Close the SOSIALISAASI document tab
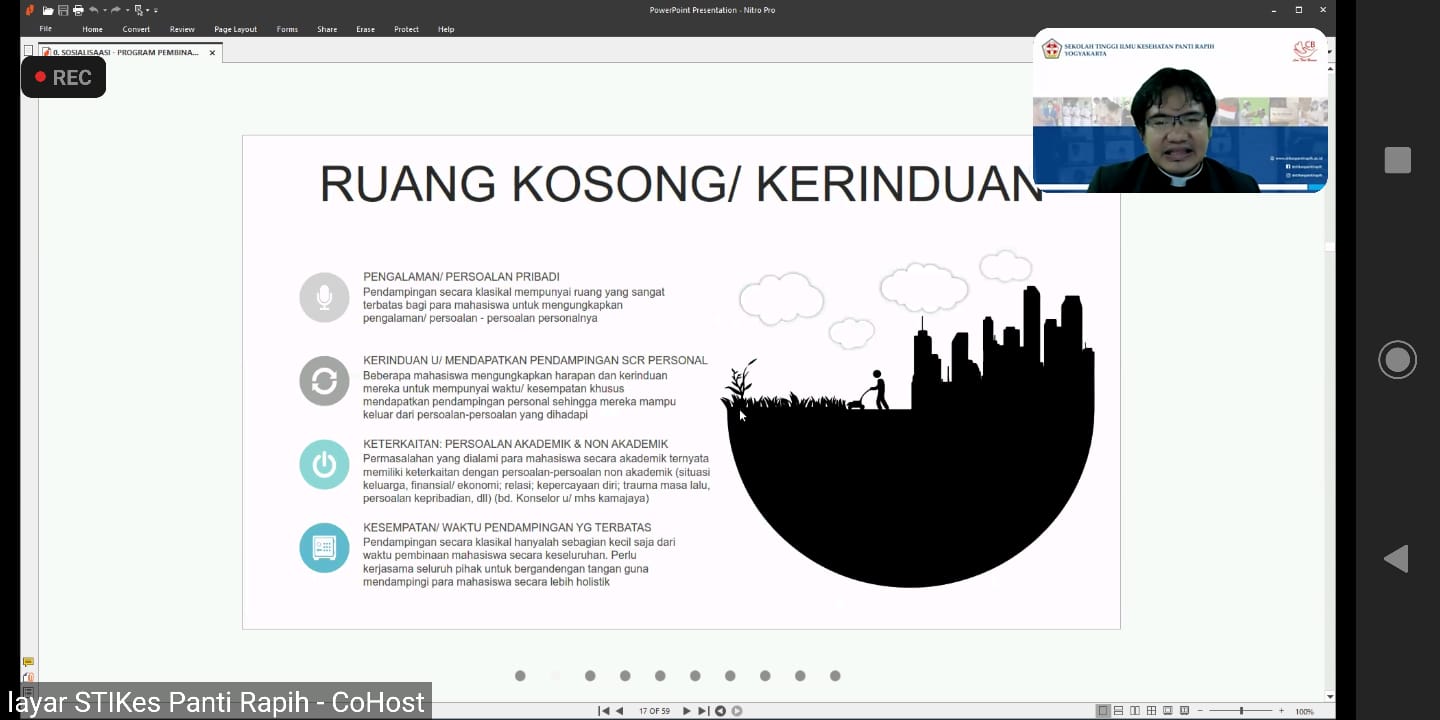The height and width of the screenshot is (720, 1440). [x=212, y=52]
